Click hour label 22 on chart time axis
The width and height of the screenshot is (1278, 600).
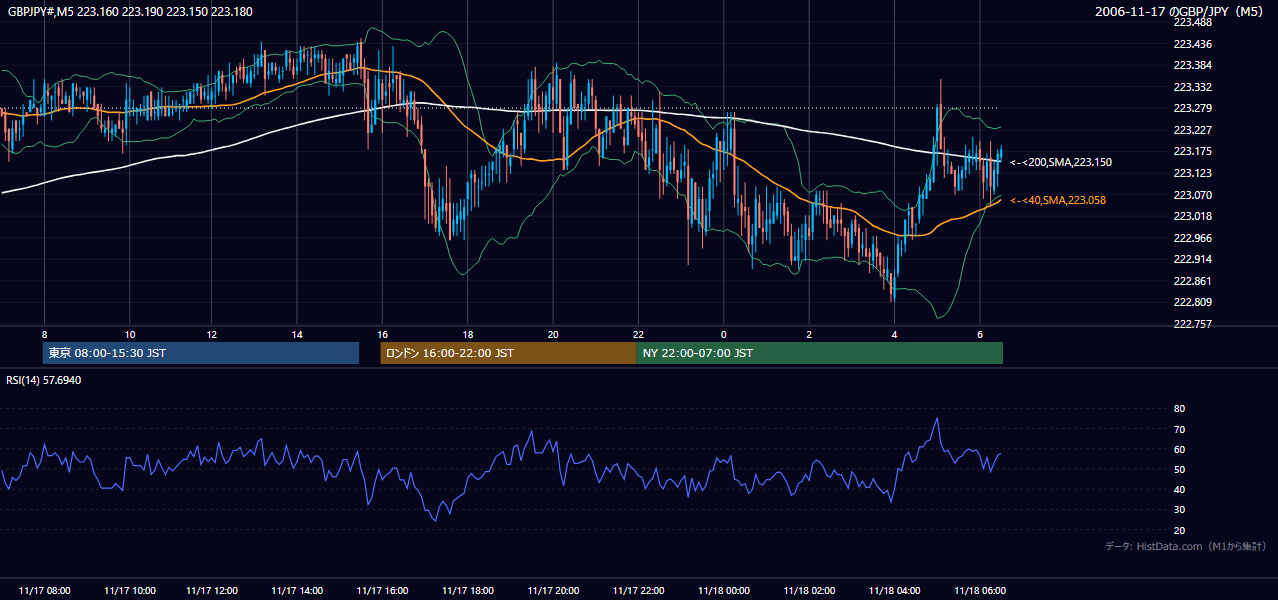click(x=638, y=334)
